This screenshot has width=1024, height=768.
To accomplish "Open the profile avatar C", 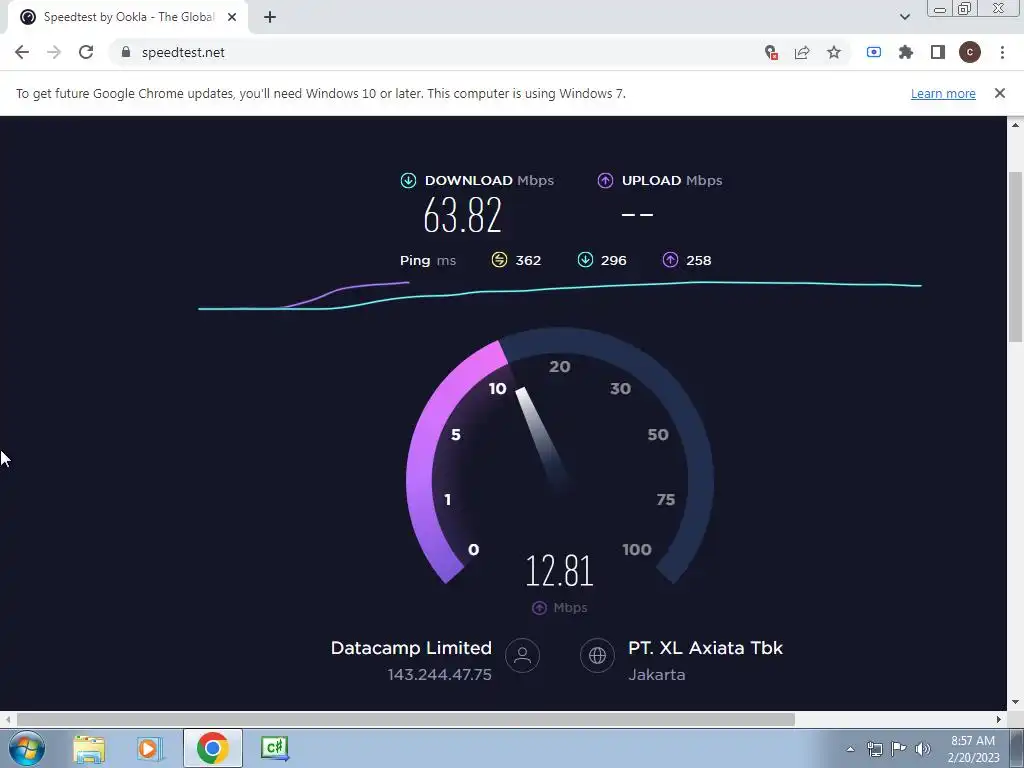I will tap(970, 52).
